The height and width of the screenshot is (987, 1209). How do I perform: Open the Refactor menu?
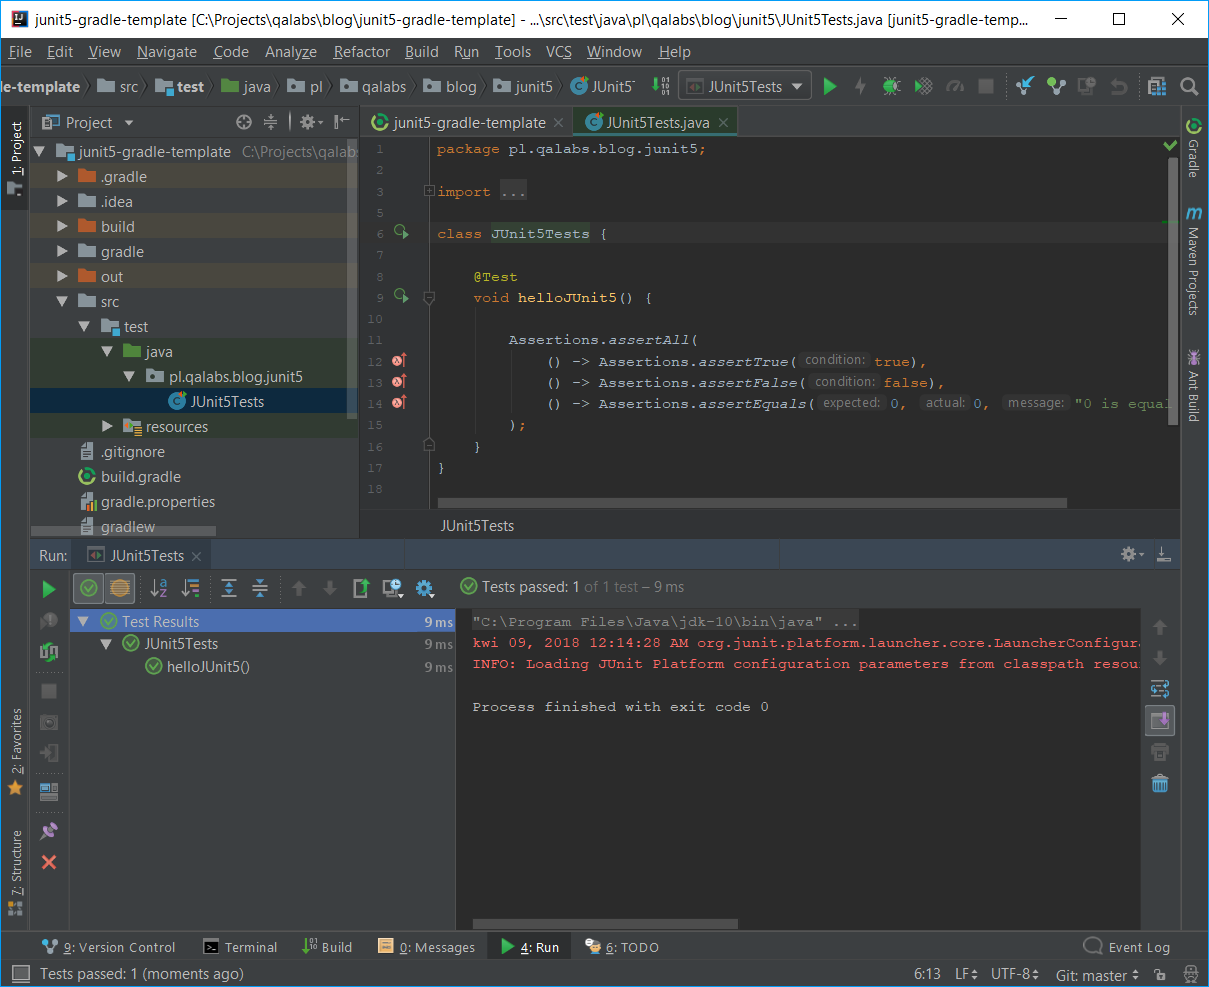pos(361,52)
